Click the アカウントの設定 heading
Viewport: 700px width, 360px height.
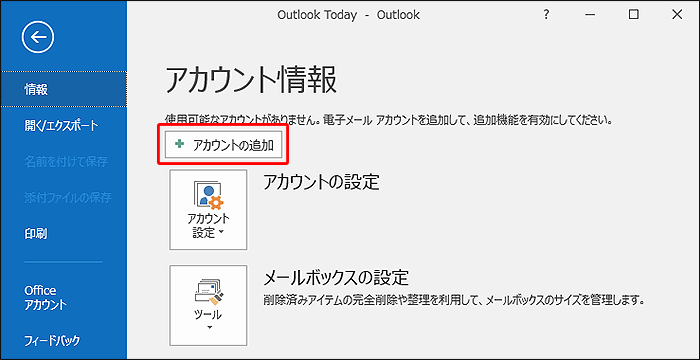pos(321,182)
